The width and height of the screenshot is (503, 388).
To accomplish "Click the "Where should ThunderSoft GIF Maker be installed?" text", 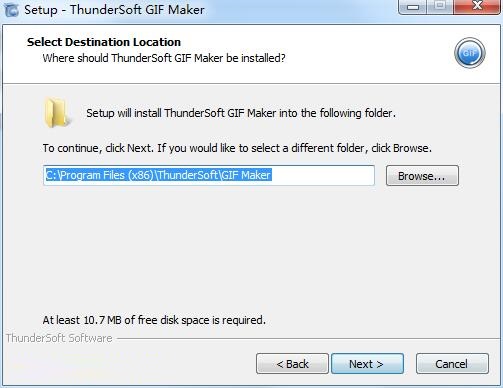I will 164,58.
